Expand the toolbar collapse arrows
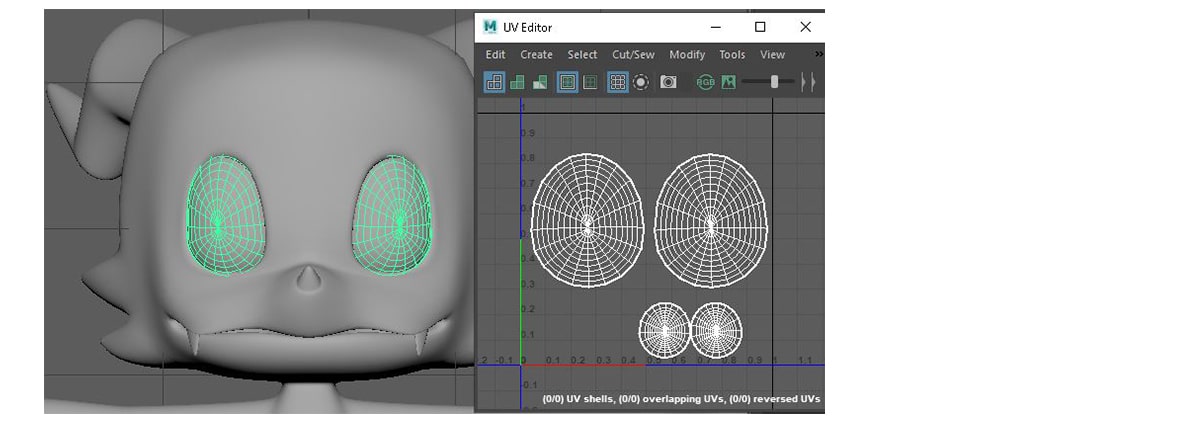 pos(808,83)
